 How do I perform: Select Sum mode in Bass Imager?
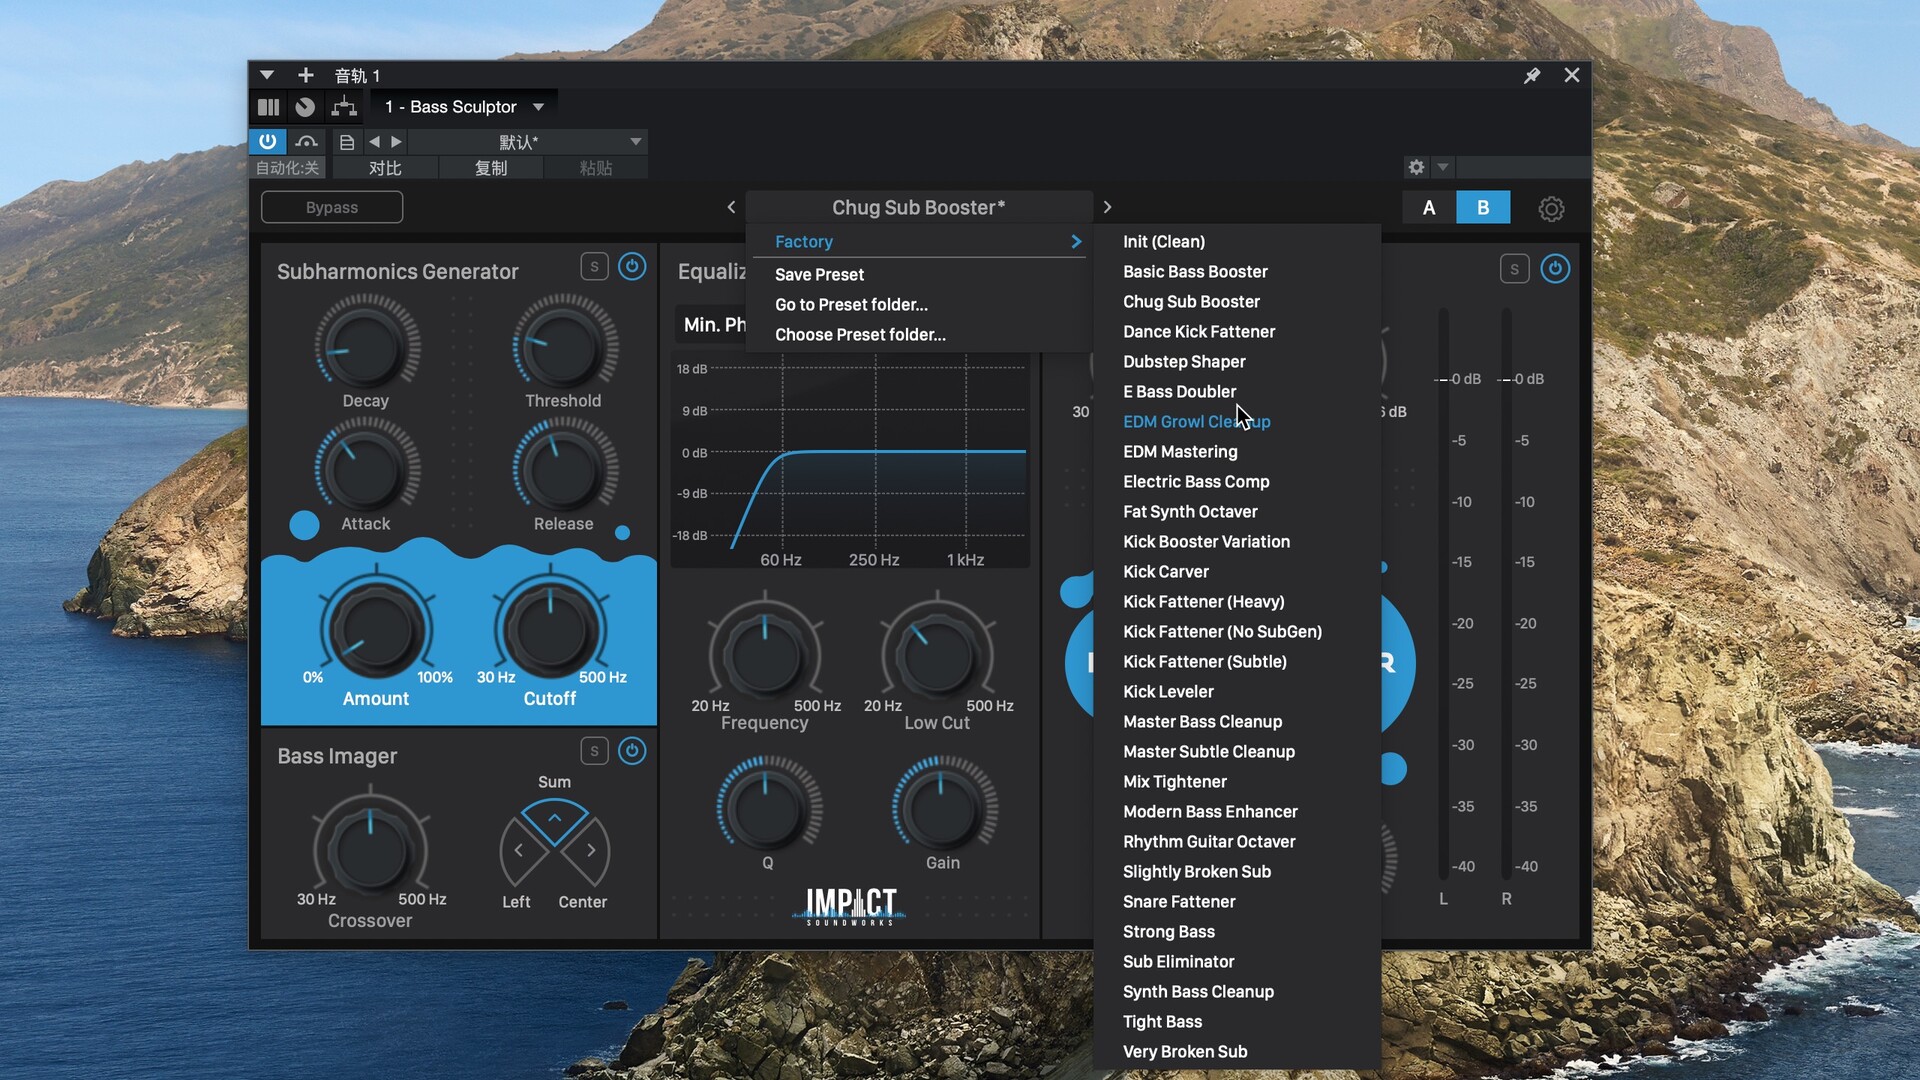(555, 820)
